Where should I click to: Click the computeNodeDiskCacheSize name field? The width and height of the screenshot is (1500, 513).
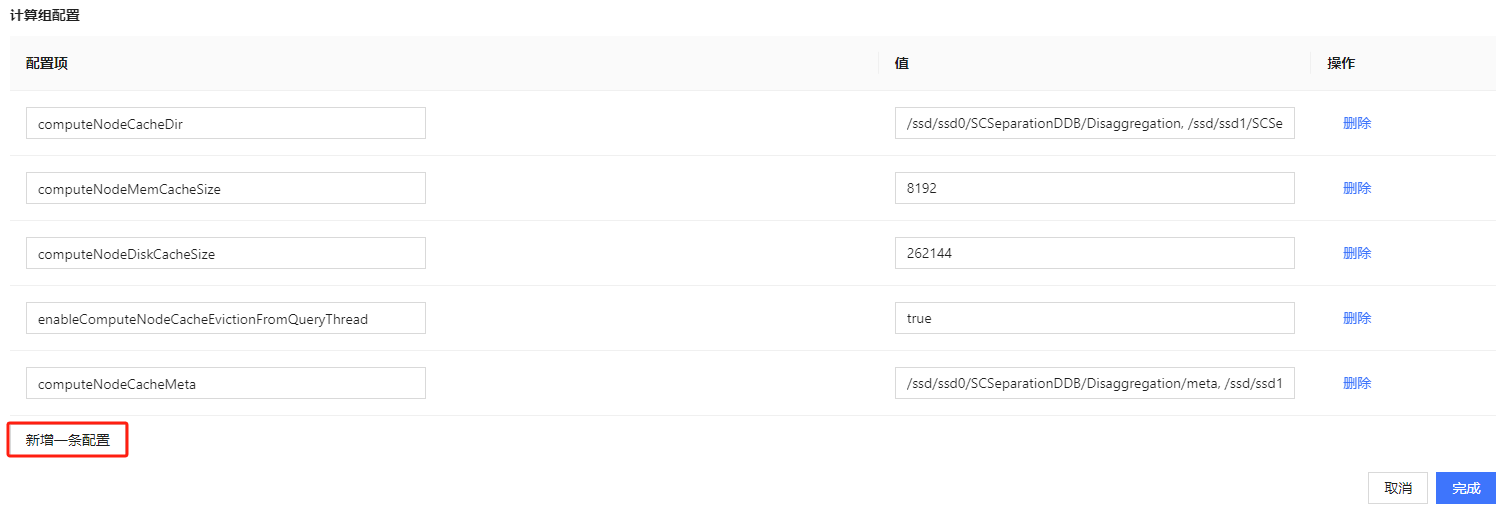(225, 253)
